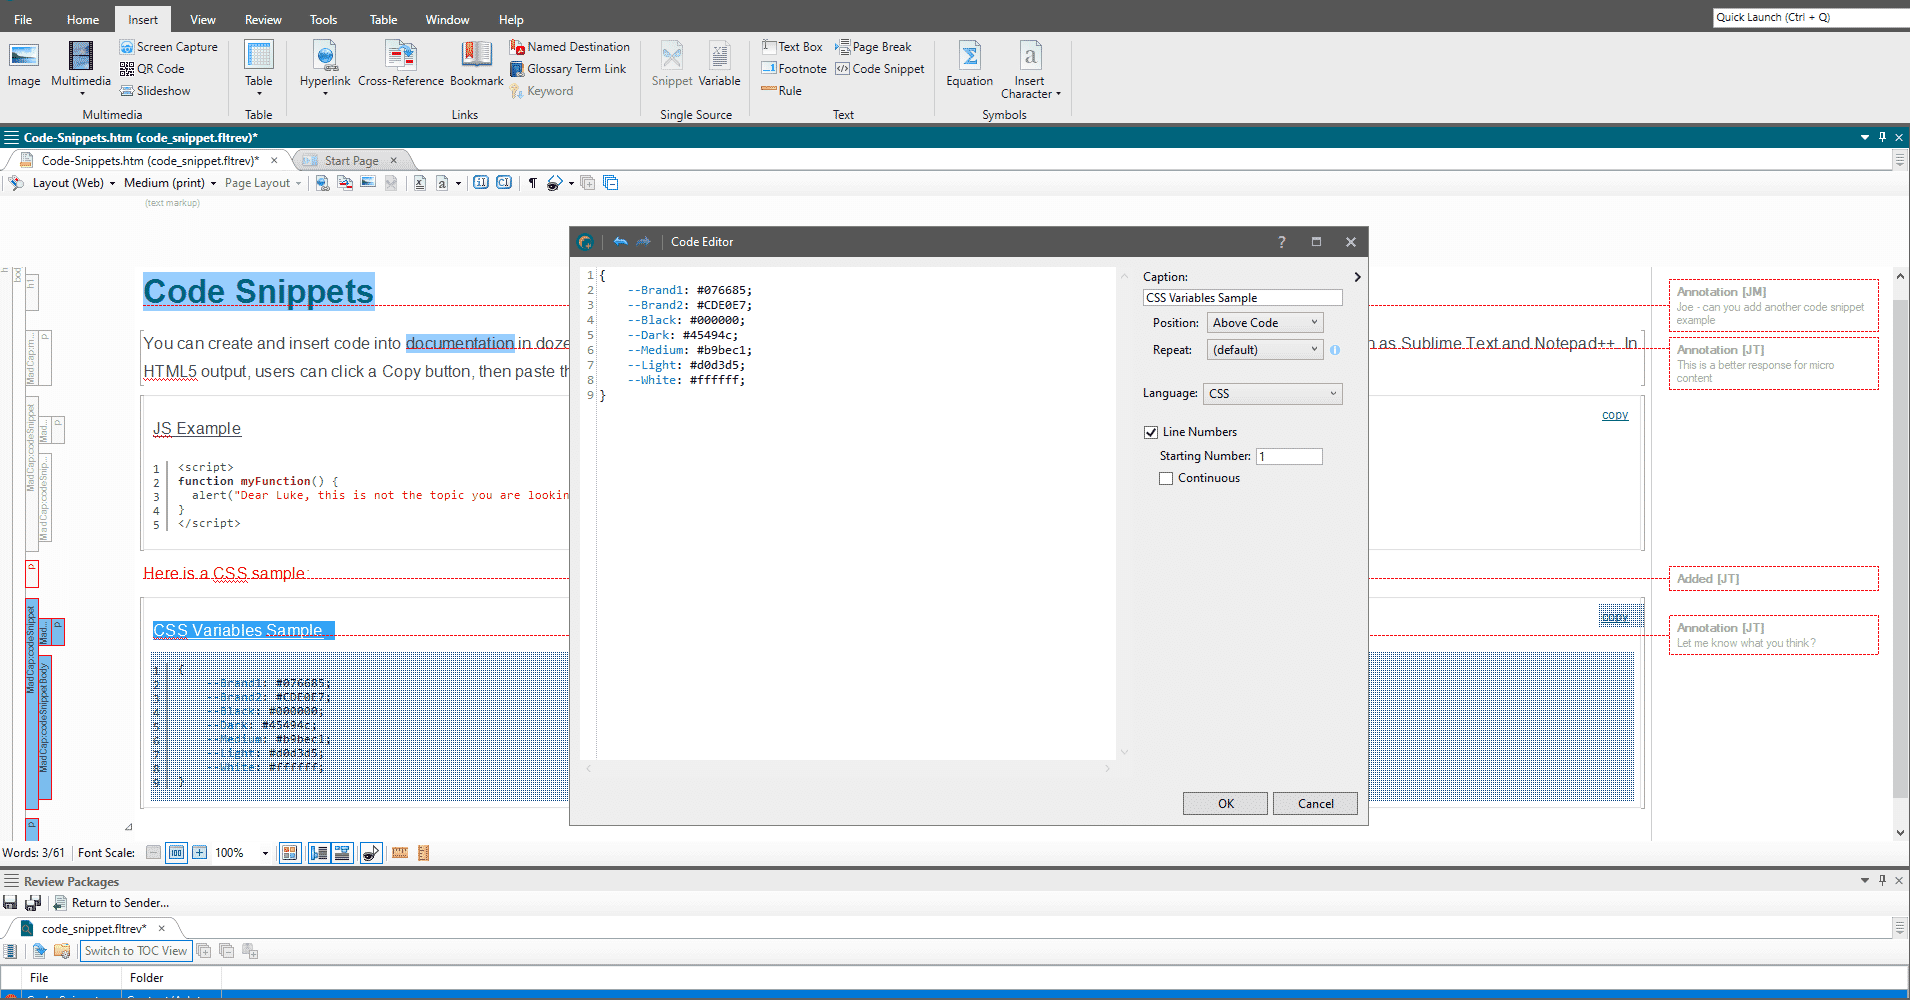Click OK in the Code Editor
Viewport: 1910px width, 1000px height.
(1226, 804)
